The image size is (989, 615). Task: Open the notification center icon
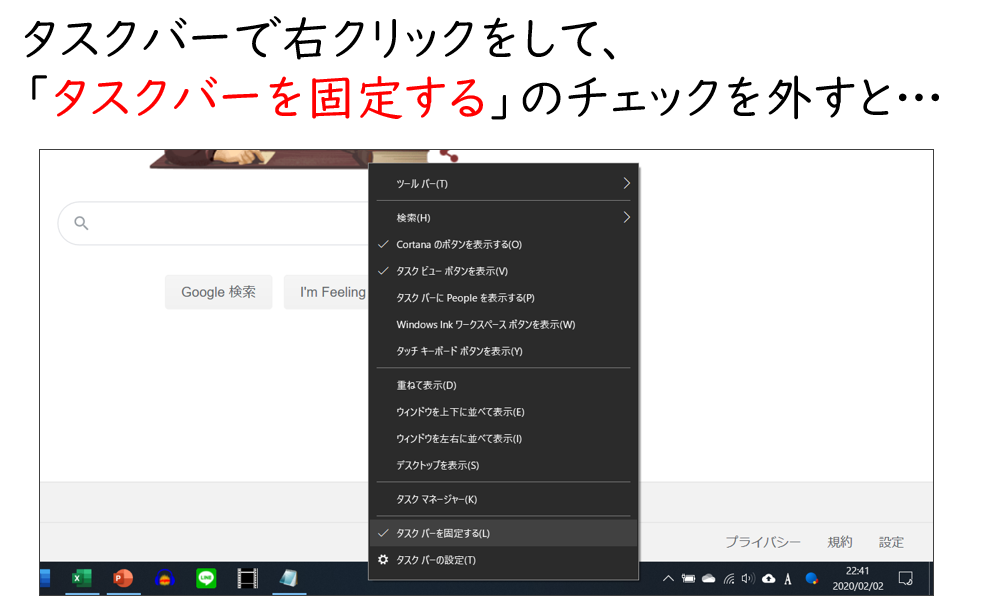(x=906, y=578)
